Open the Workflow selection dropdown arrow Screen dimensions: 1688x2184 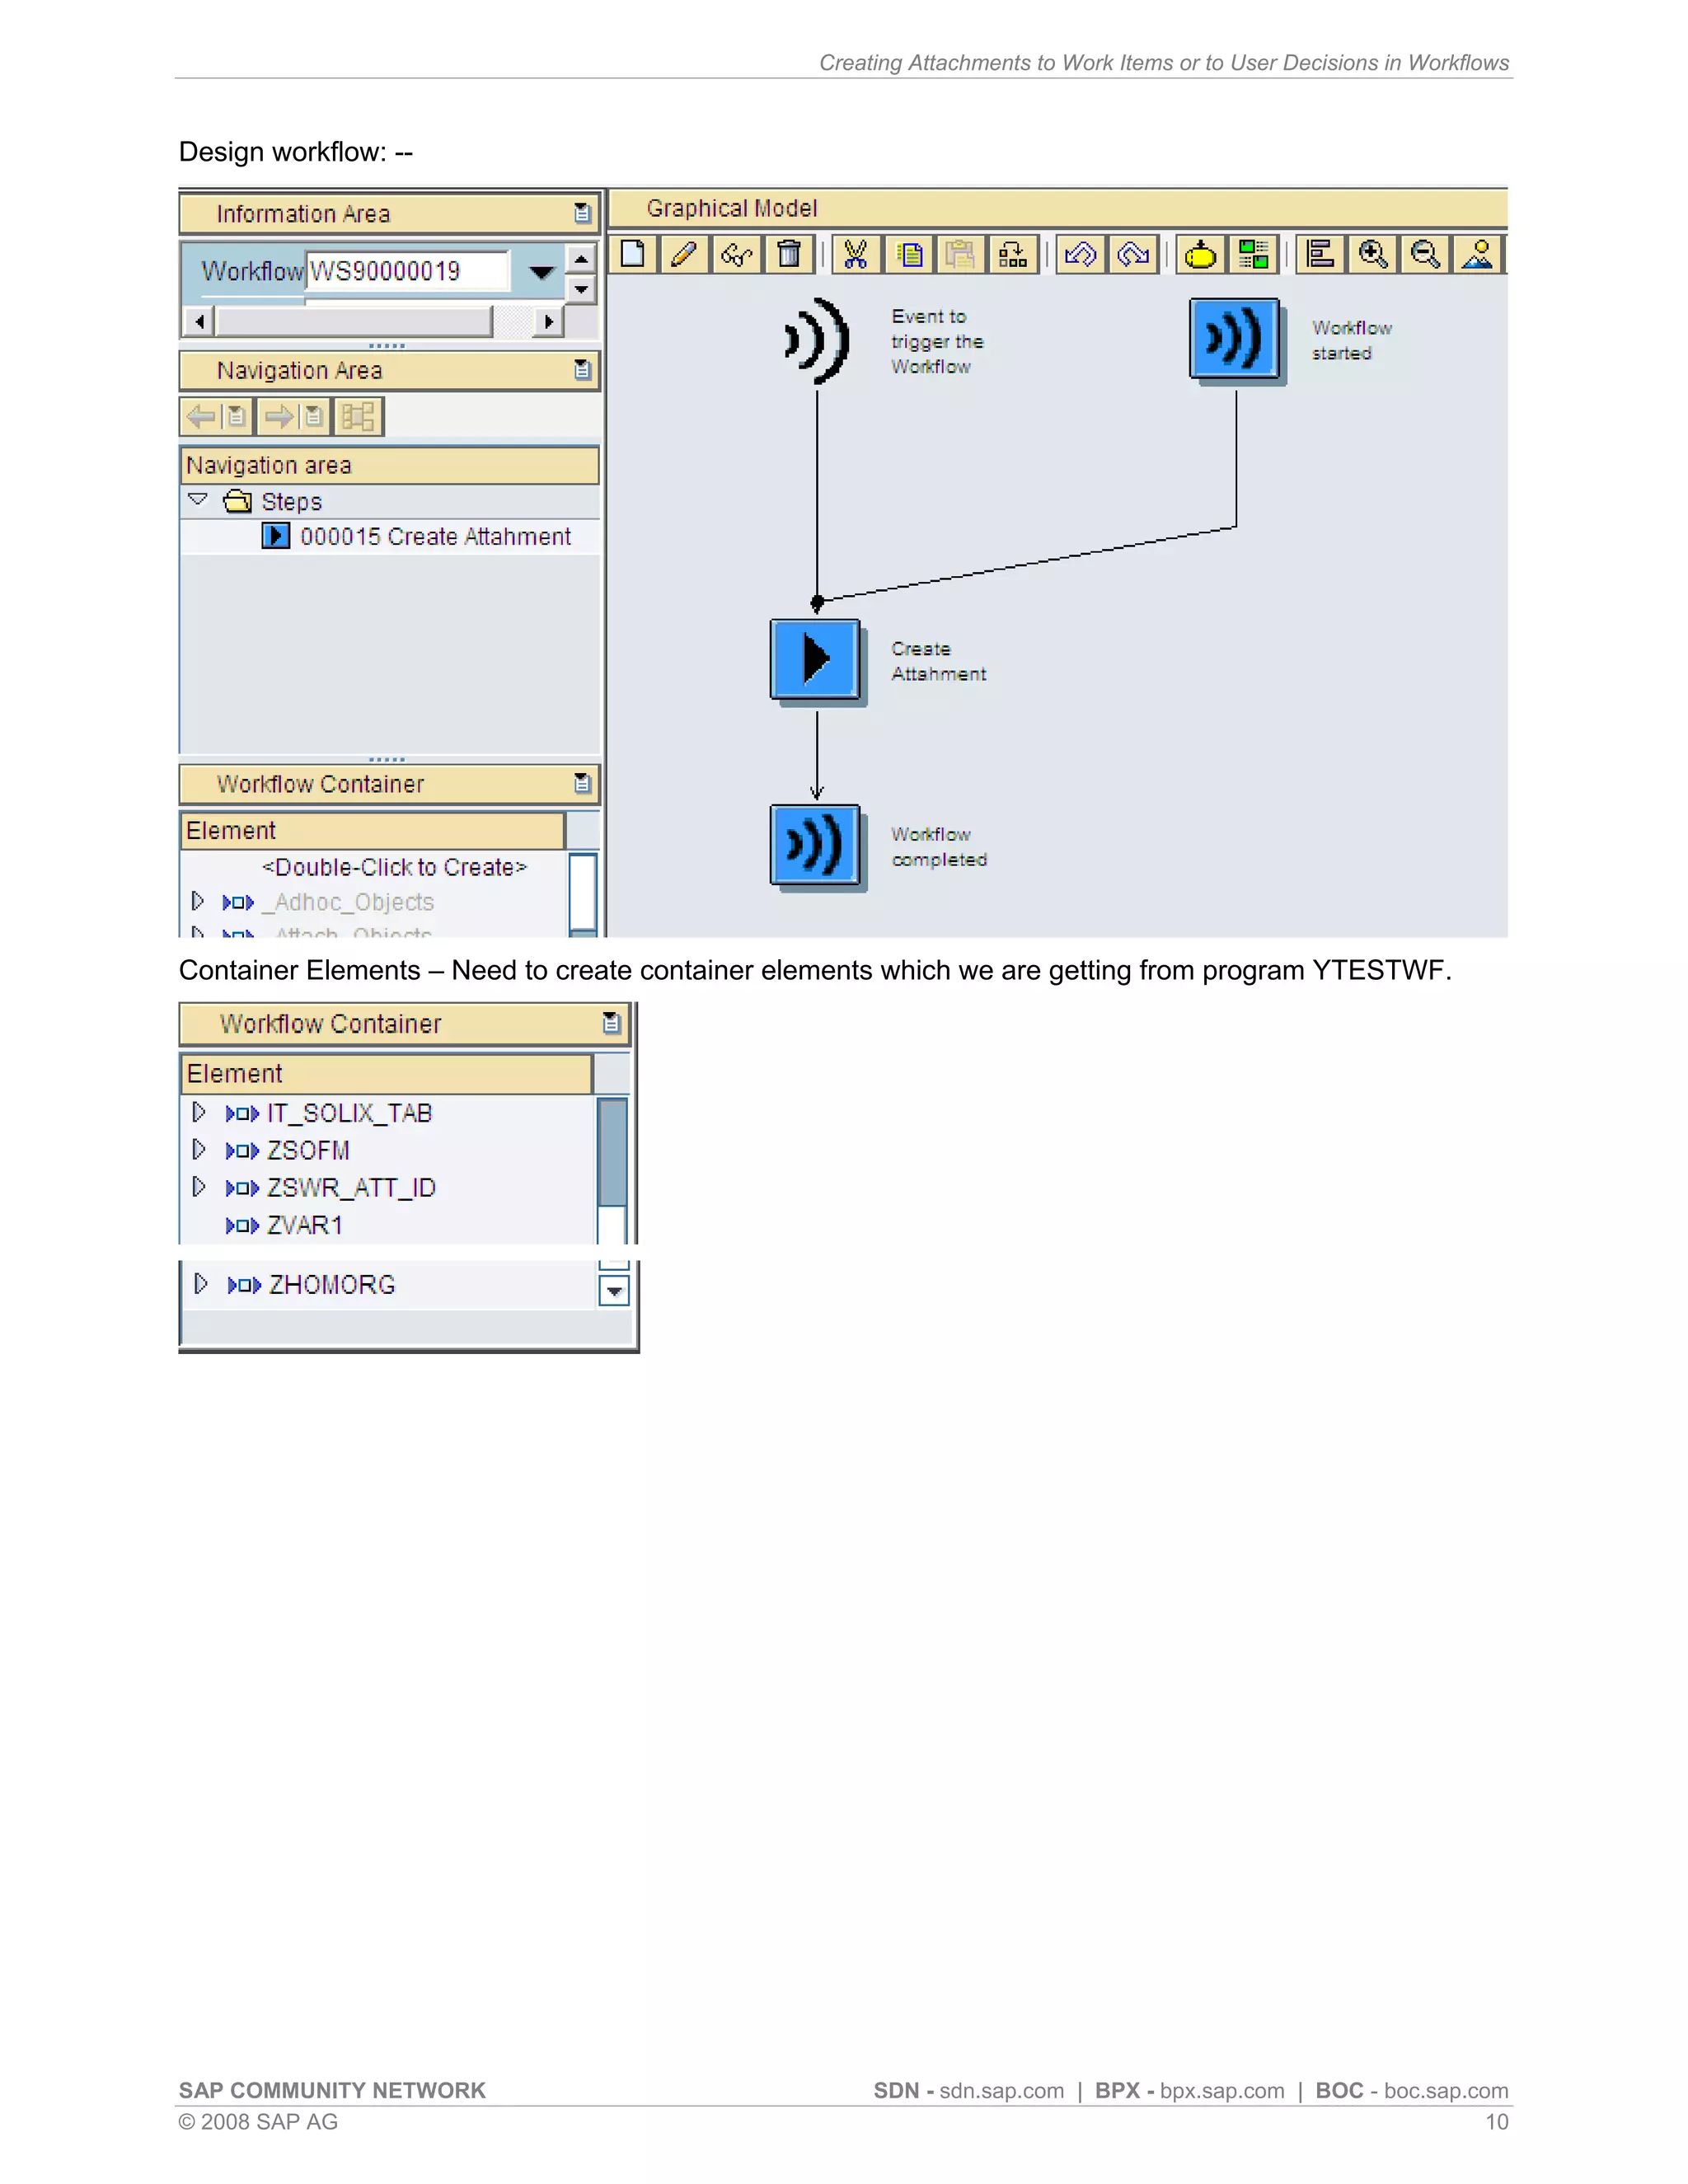point(541,272)
